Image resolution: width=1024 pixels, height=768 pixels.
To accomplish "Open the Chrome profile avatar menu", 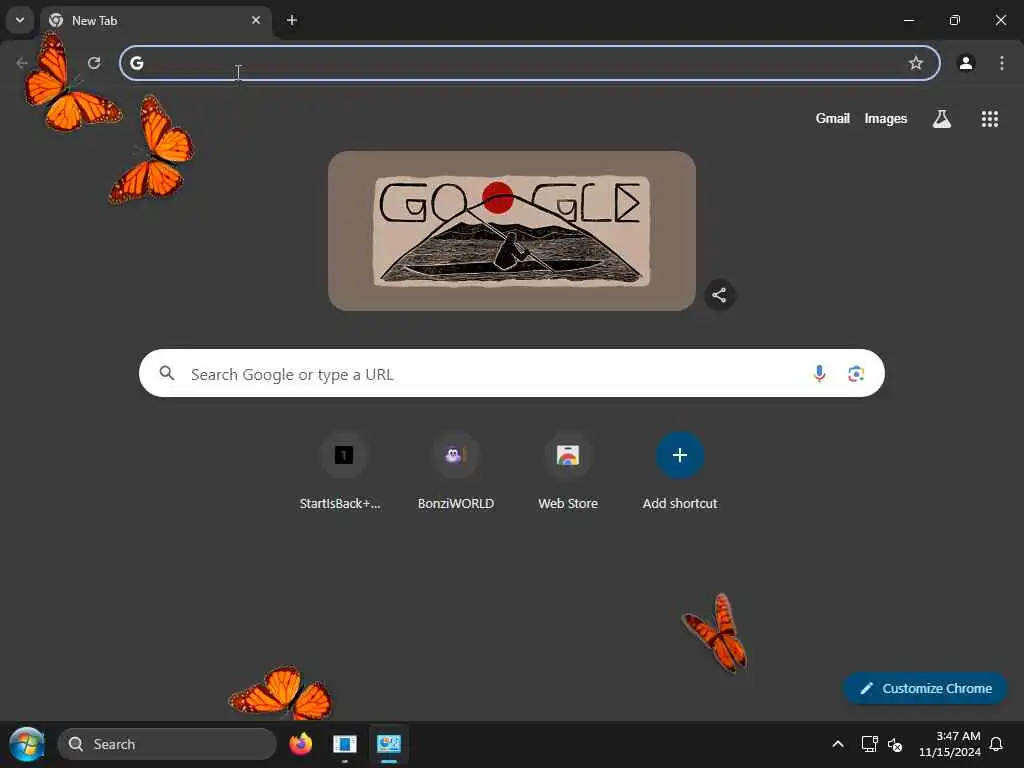I will tap(966, 63).
